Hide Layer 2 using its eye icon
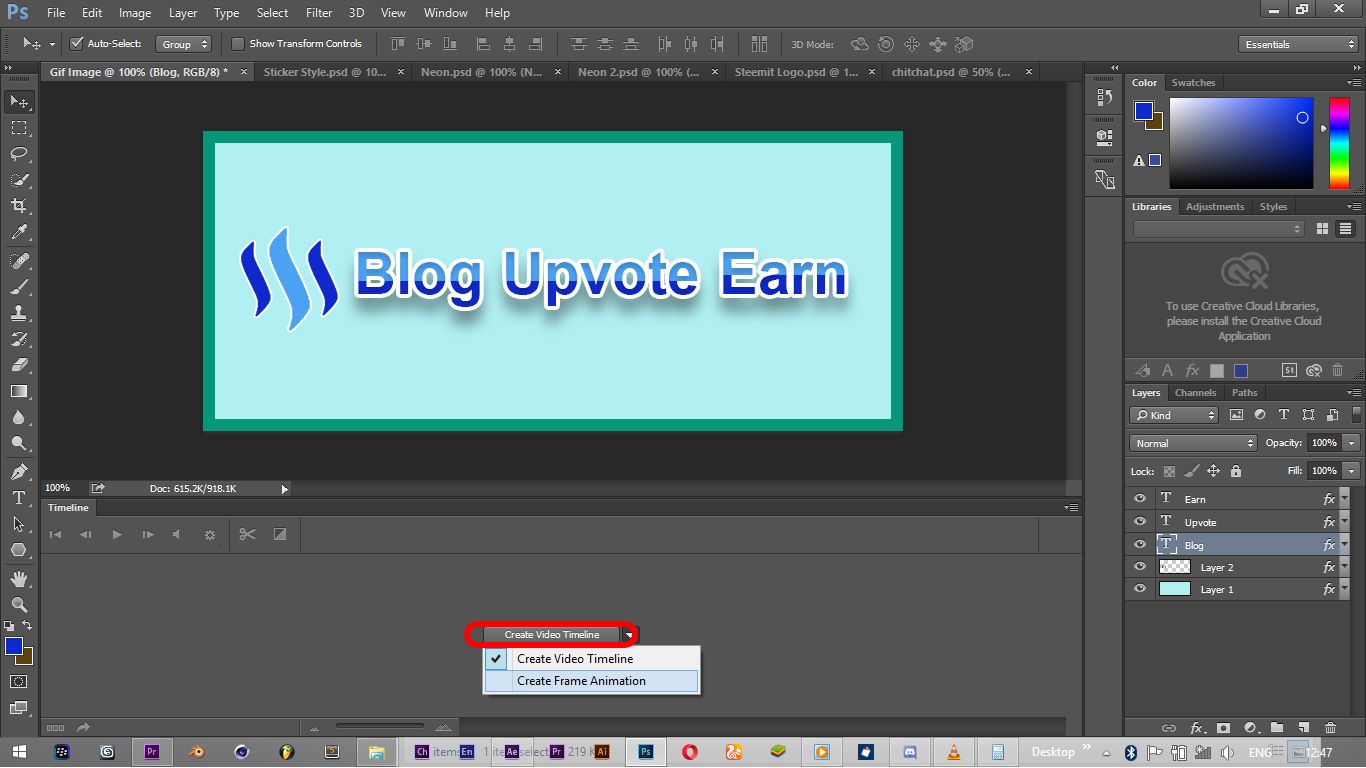The height and width of the screenshot is (768, 1366). point(1140,567)
